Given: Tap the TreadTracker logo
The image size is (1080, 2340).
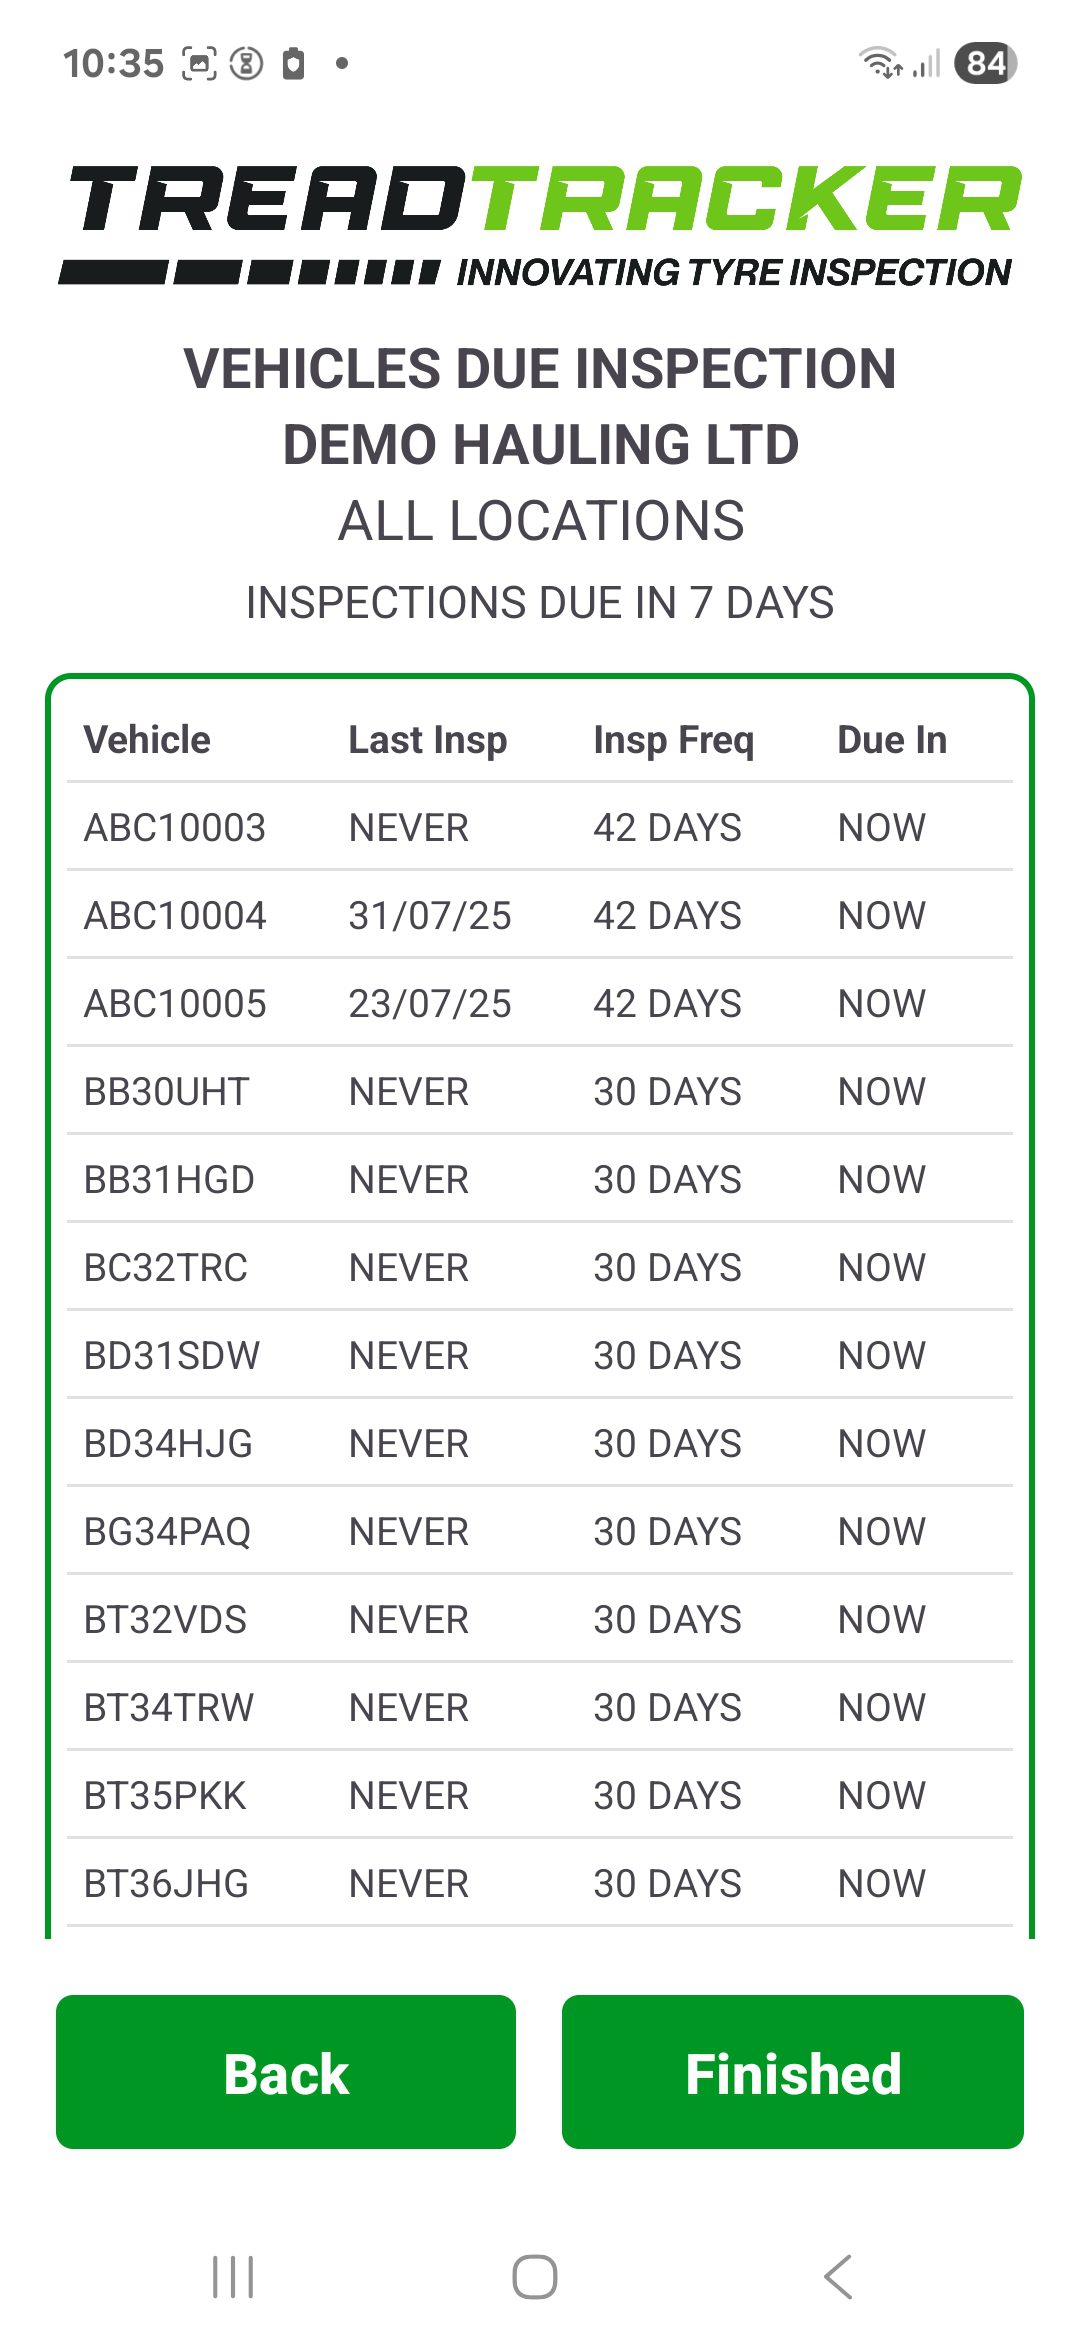Looking at the screenshot, I should (x=540, y=226).
